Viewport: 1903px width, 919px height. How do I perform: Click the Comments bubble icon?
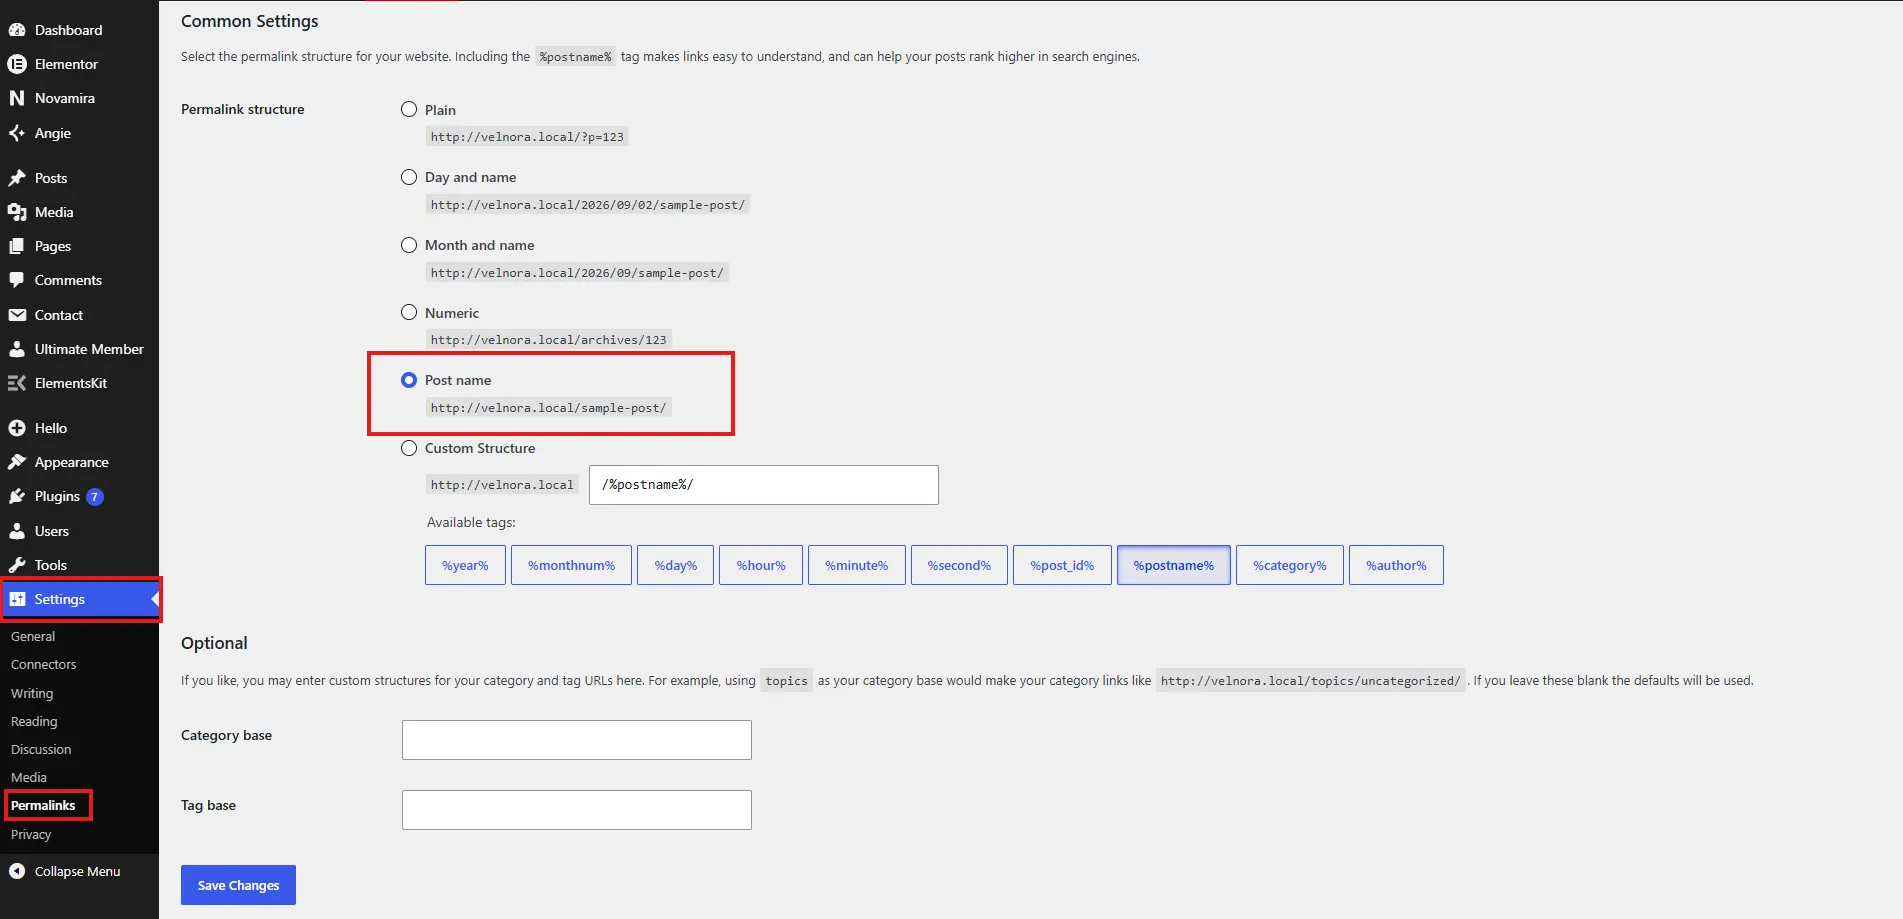17,280
